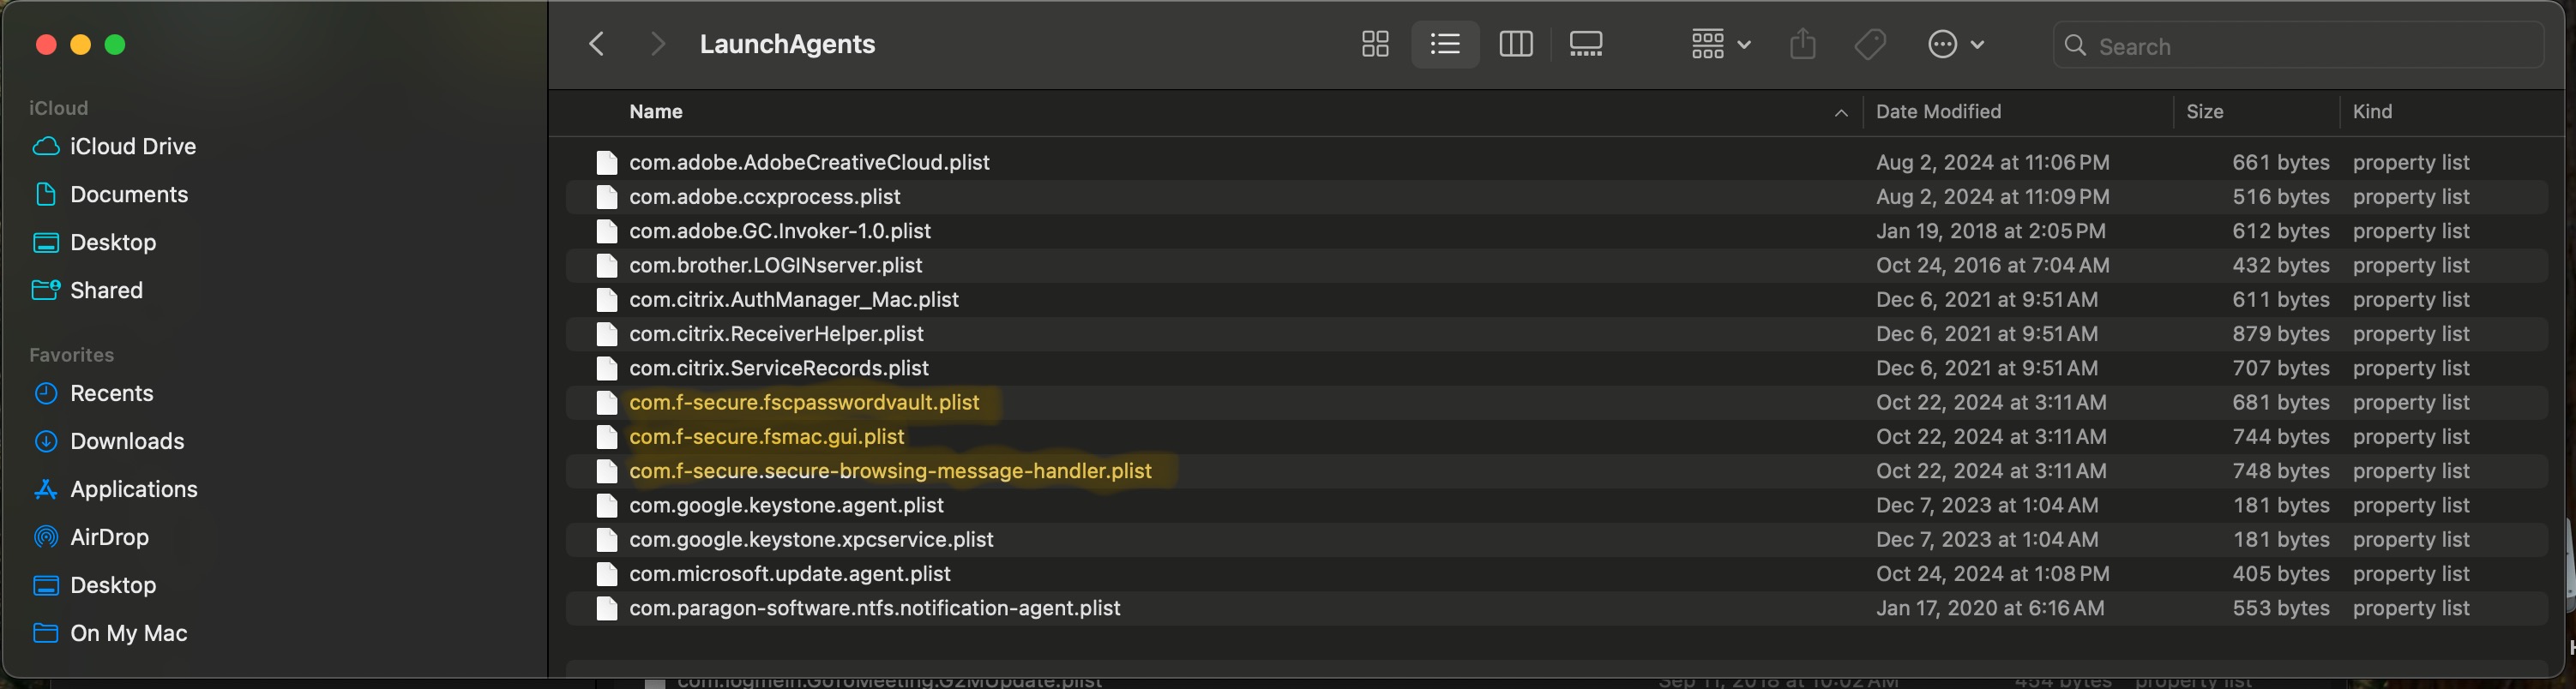Click the Tags toolbar icon
Viewport: 2576px width, 689px height.
pos(1869,45)
